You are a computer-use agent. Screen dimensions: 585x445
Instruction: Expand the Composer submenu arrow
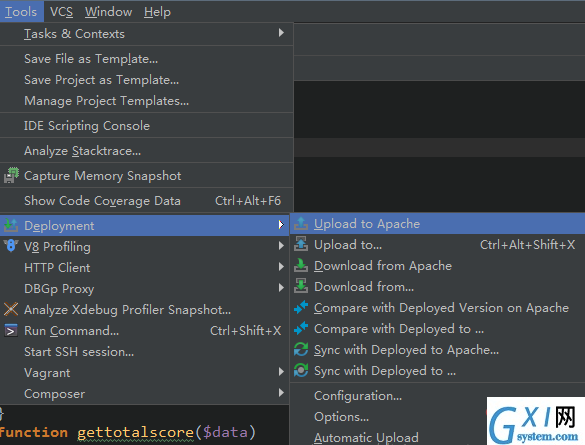[x=281, y=393]
